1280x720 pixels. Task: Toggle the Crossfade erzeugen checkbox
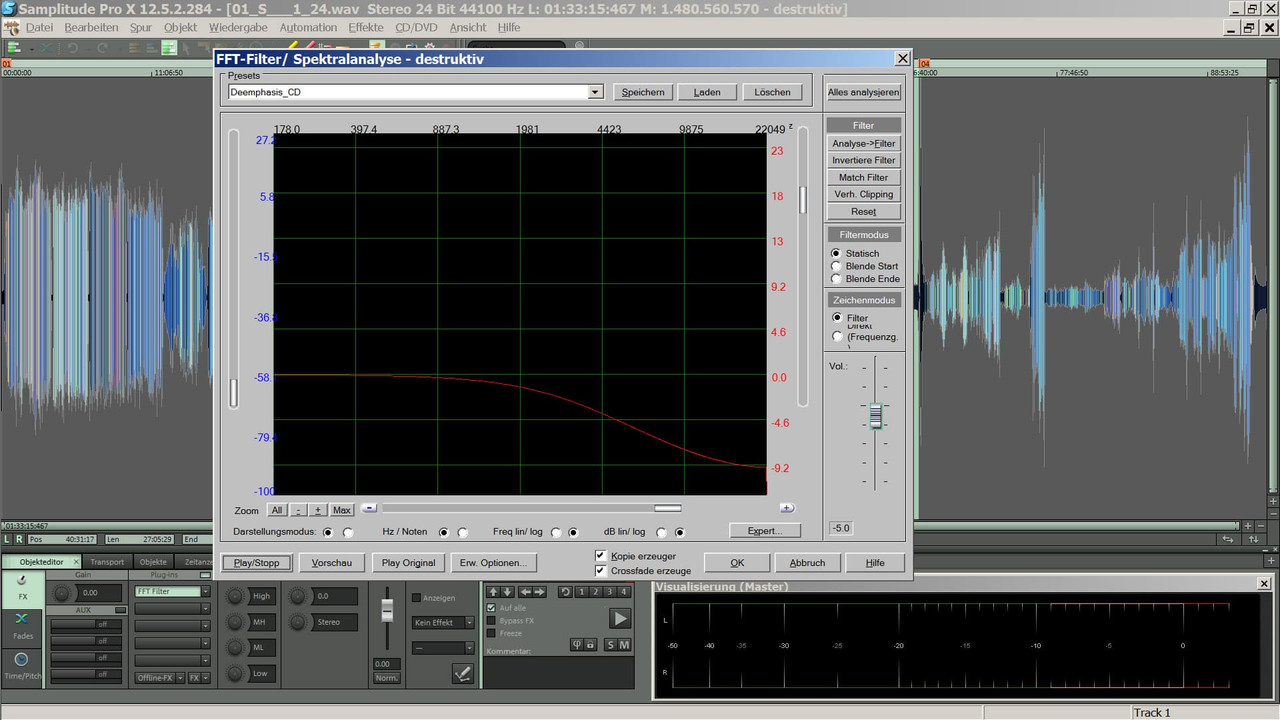click(x=601, y=570)
